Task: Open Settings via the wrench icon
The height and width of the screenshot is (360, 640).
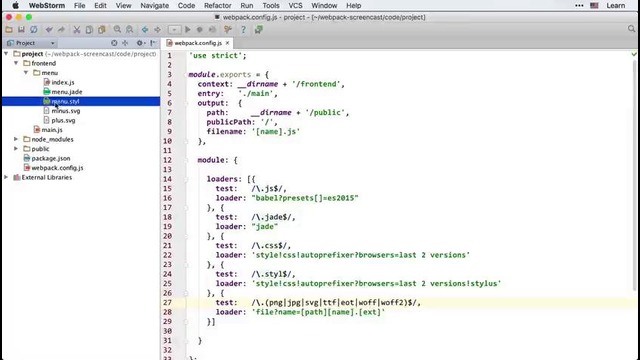Action: [228, 30]
